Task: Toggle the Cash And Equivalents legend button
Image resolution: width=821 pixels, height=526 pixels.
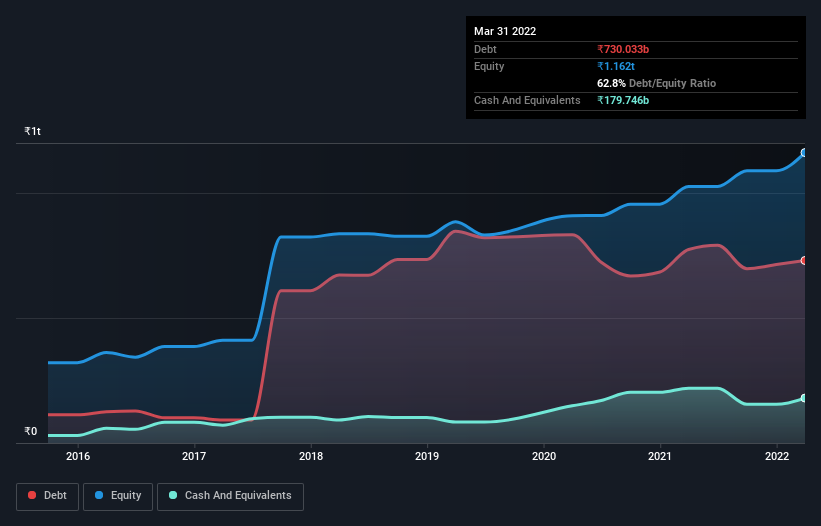Action: [x=230, y=496]
